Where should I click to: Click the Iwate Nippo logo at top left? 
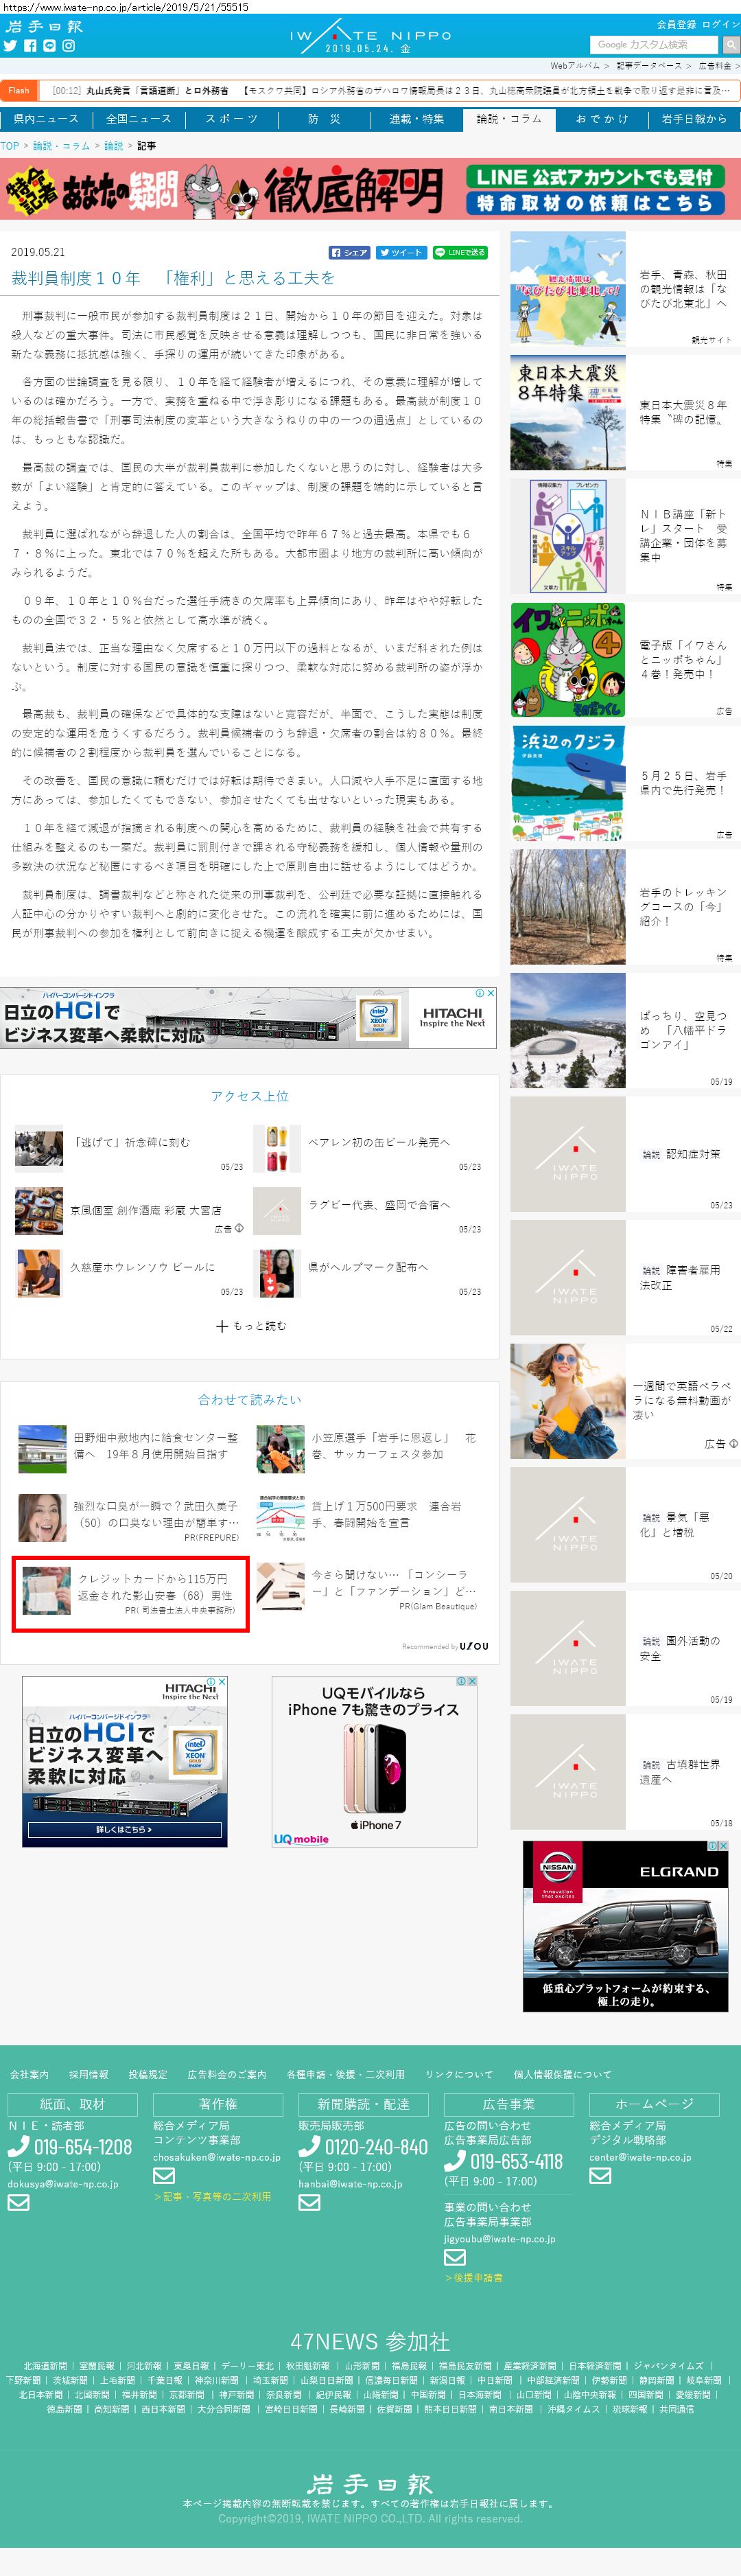(x=44, y=26)
